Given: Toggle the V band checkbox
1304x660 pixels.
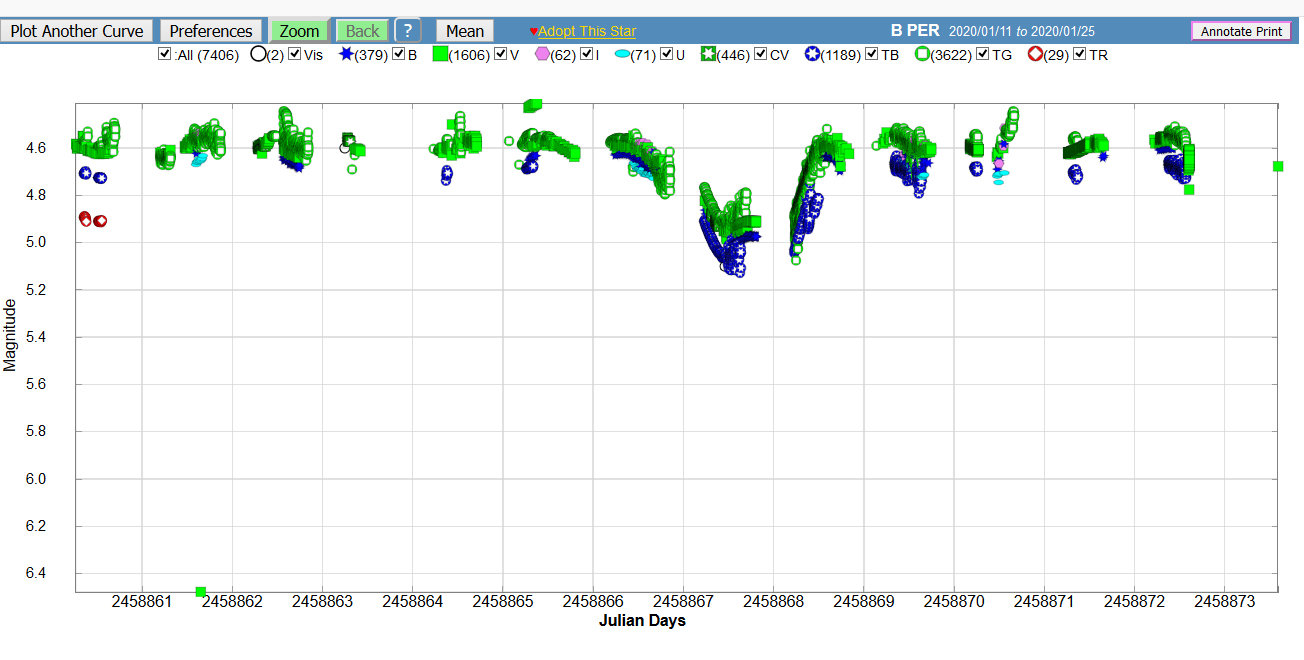Looking at the screenshot, I should 501,54.
